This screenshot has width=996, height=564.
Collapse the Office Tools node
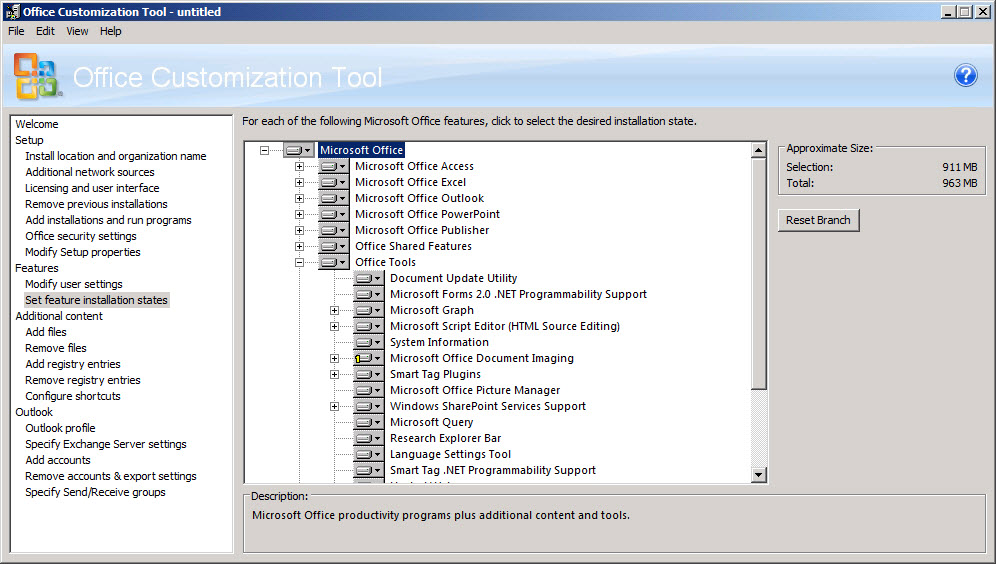tap(299, 262)
